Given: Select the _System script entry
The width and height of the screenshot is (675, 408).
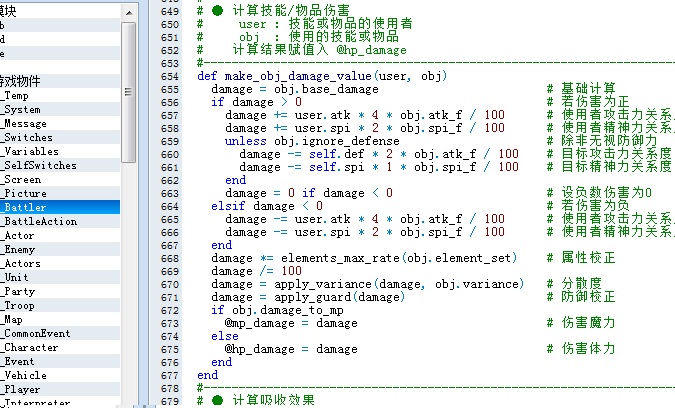Looking at the screenshot, I should 60,109.
